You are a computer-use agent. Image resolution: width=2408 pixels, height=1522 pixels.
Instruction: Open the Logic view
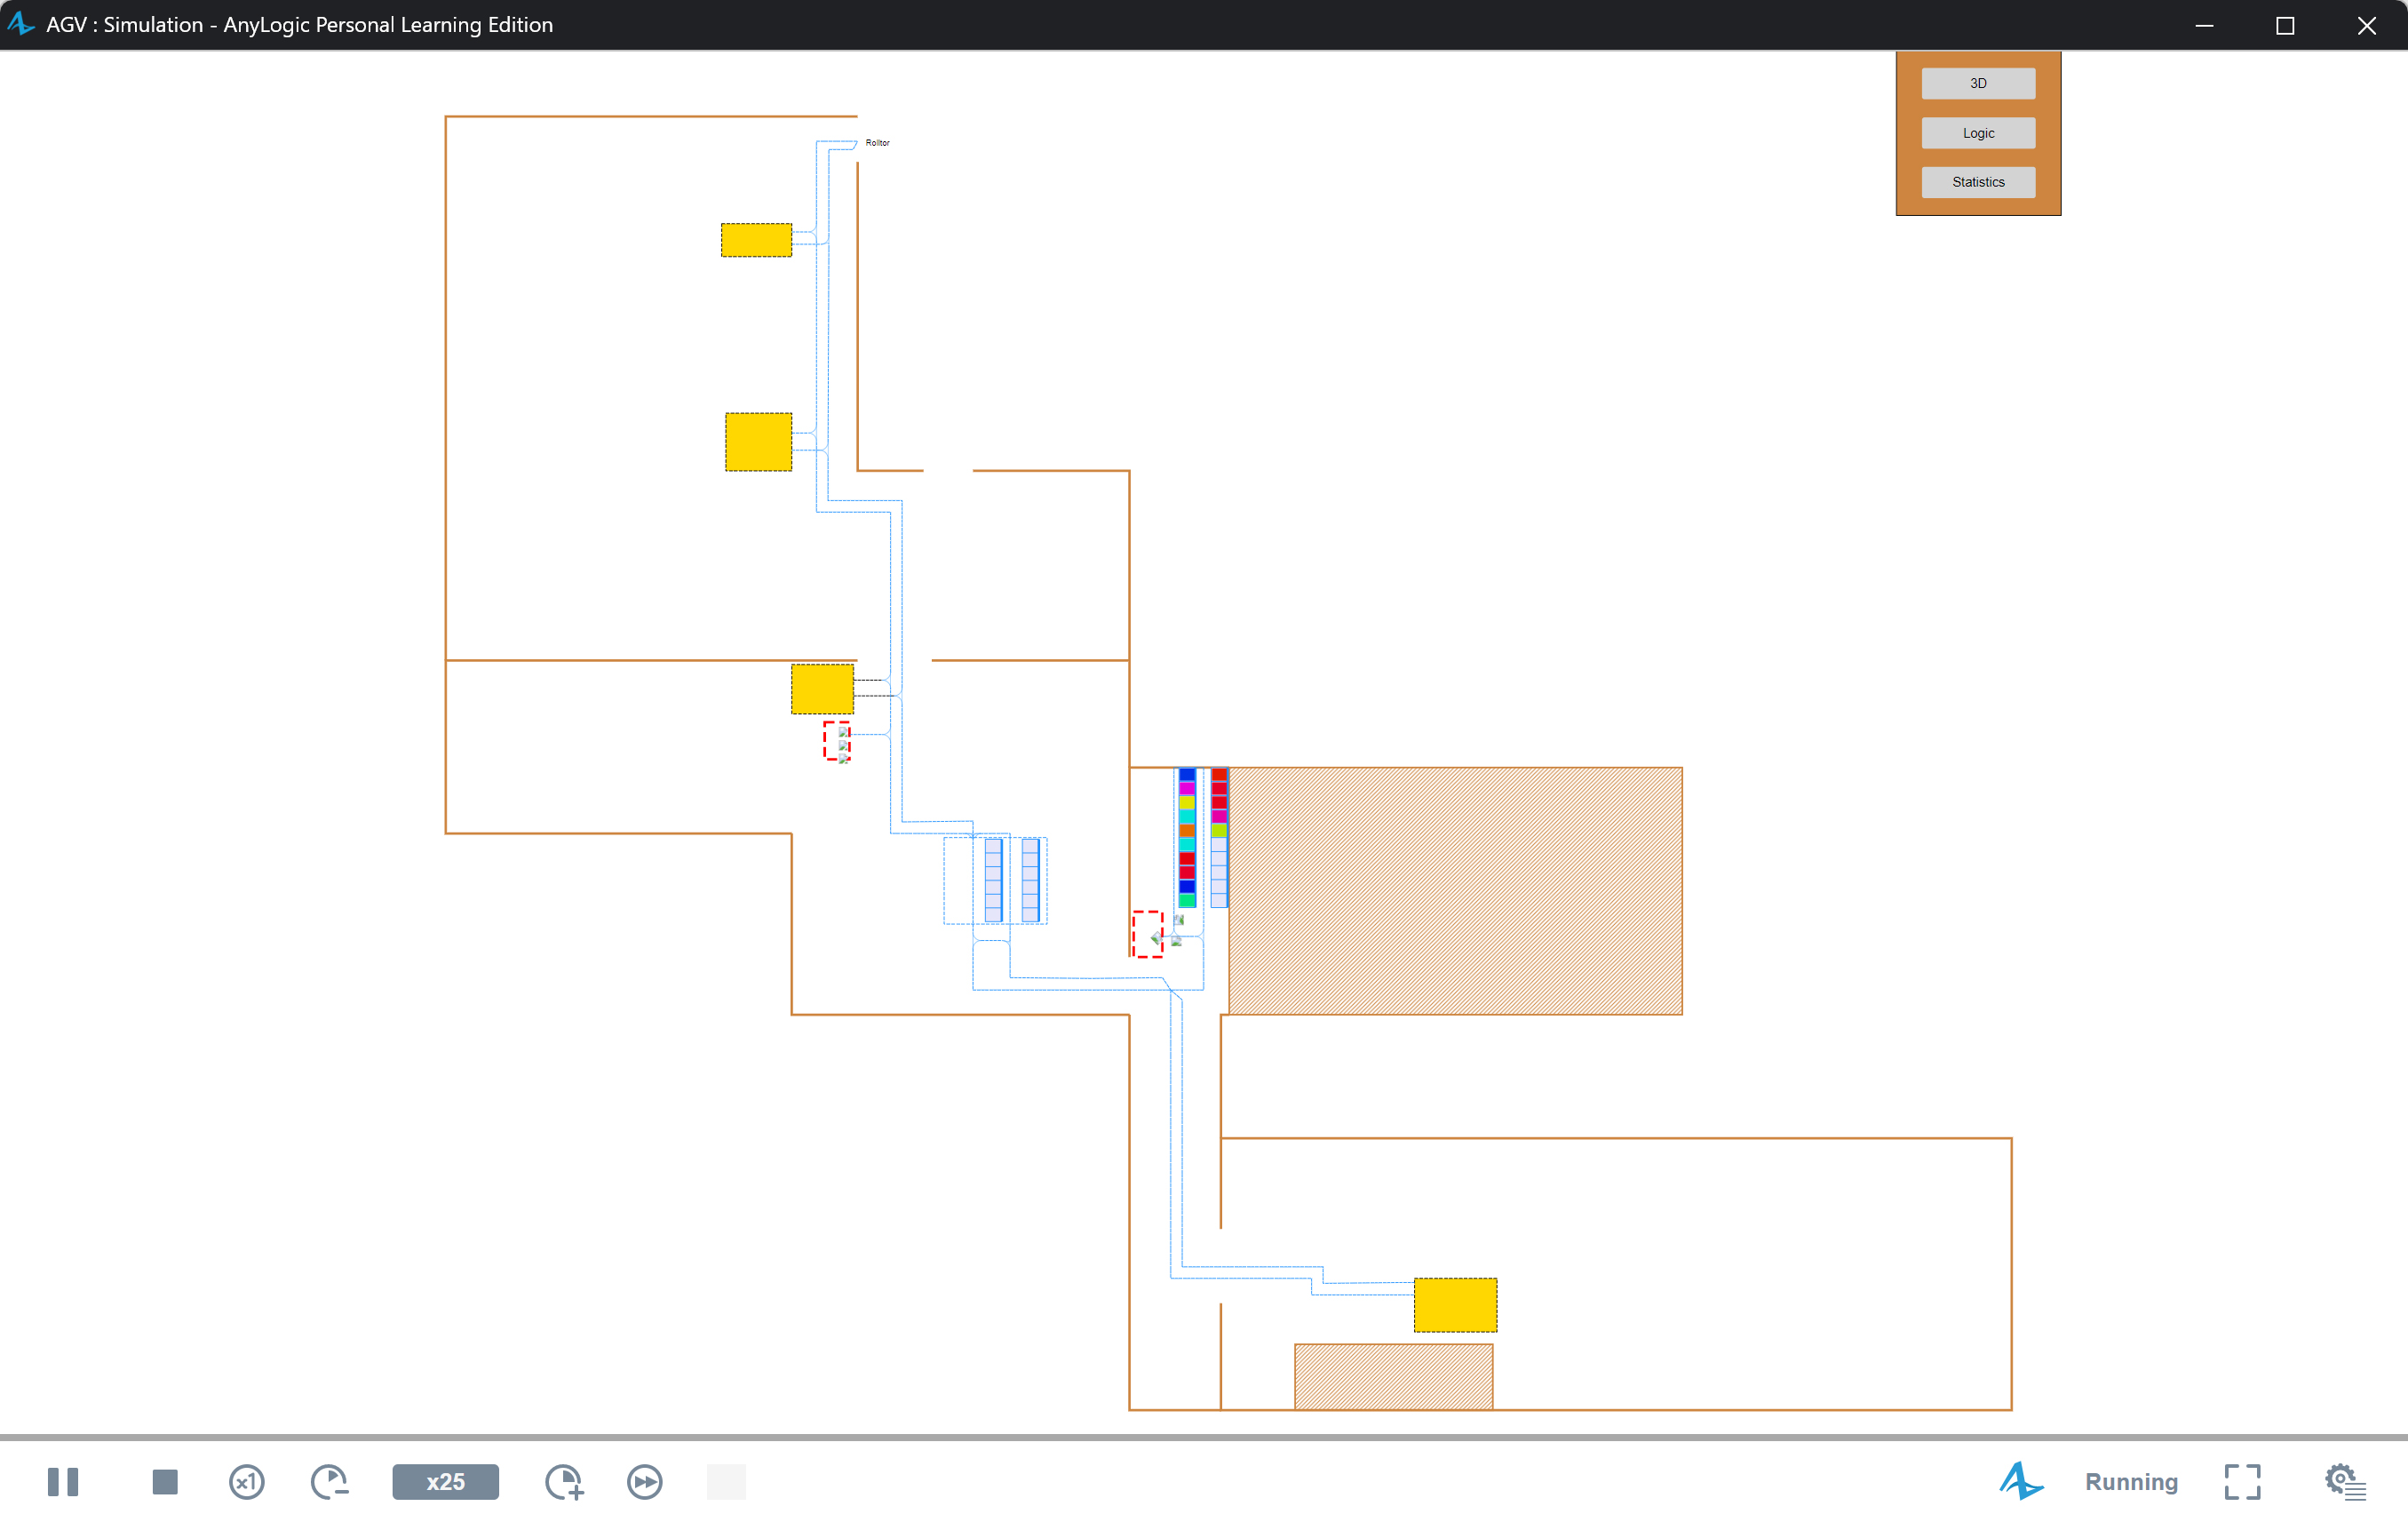point(1977,133)
